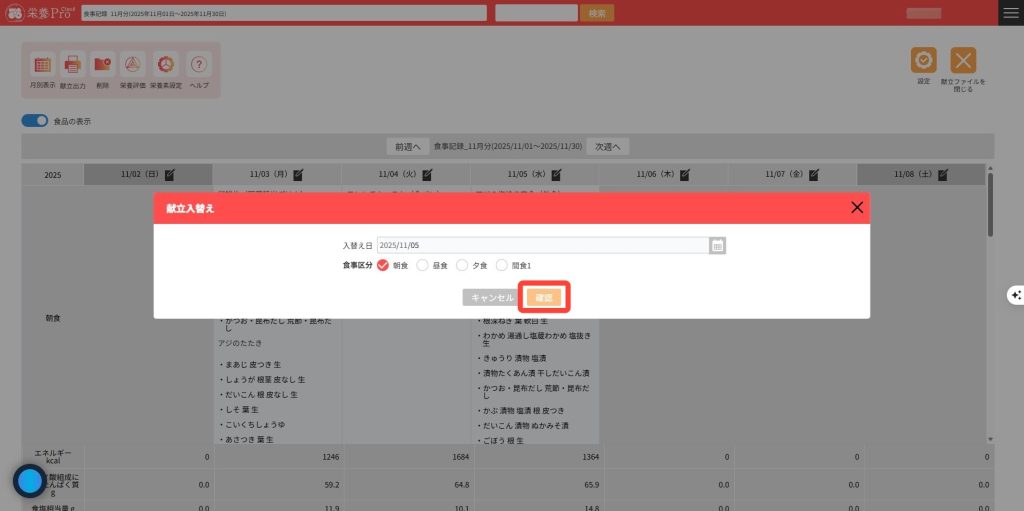
Task: Open calendar picker beside 入替え日 field
Action: click(717, 246)
